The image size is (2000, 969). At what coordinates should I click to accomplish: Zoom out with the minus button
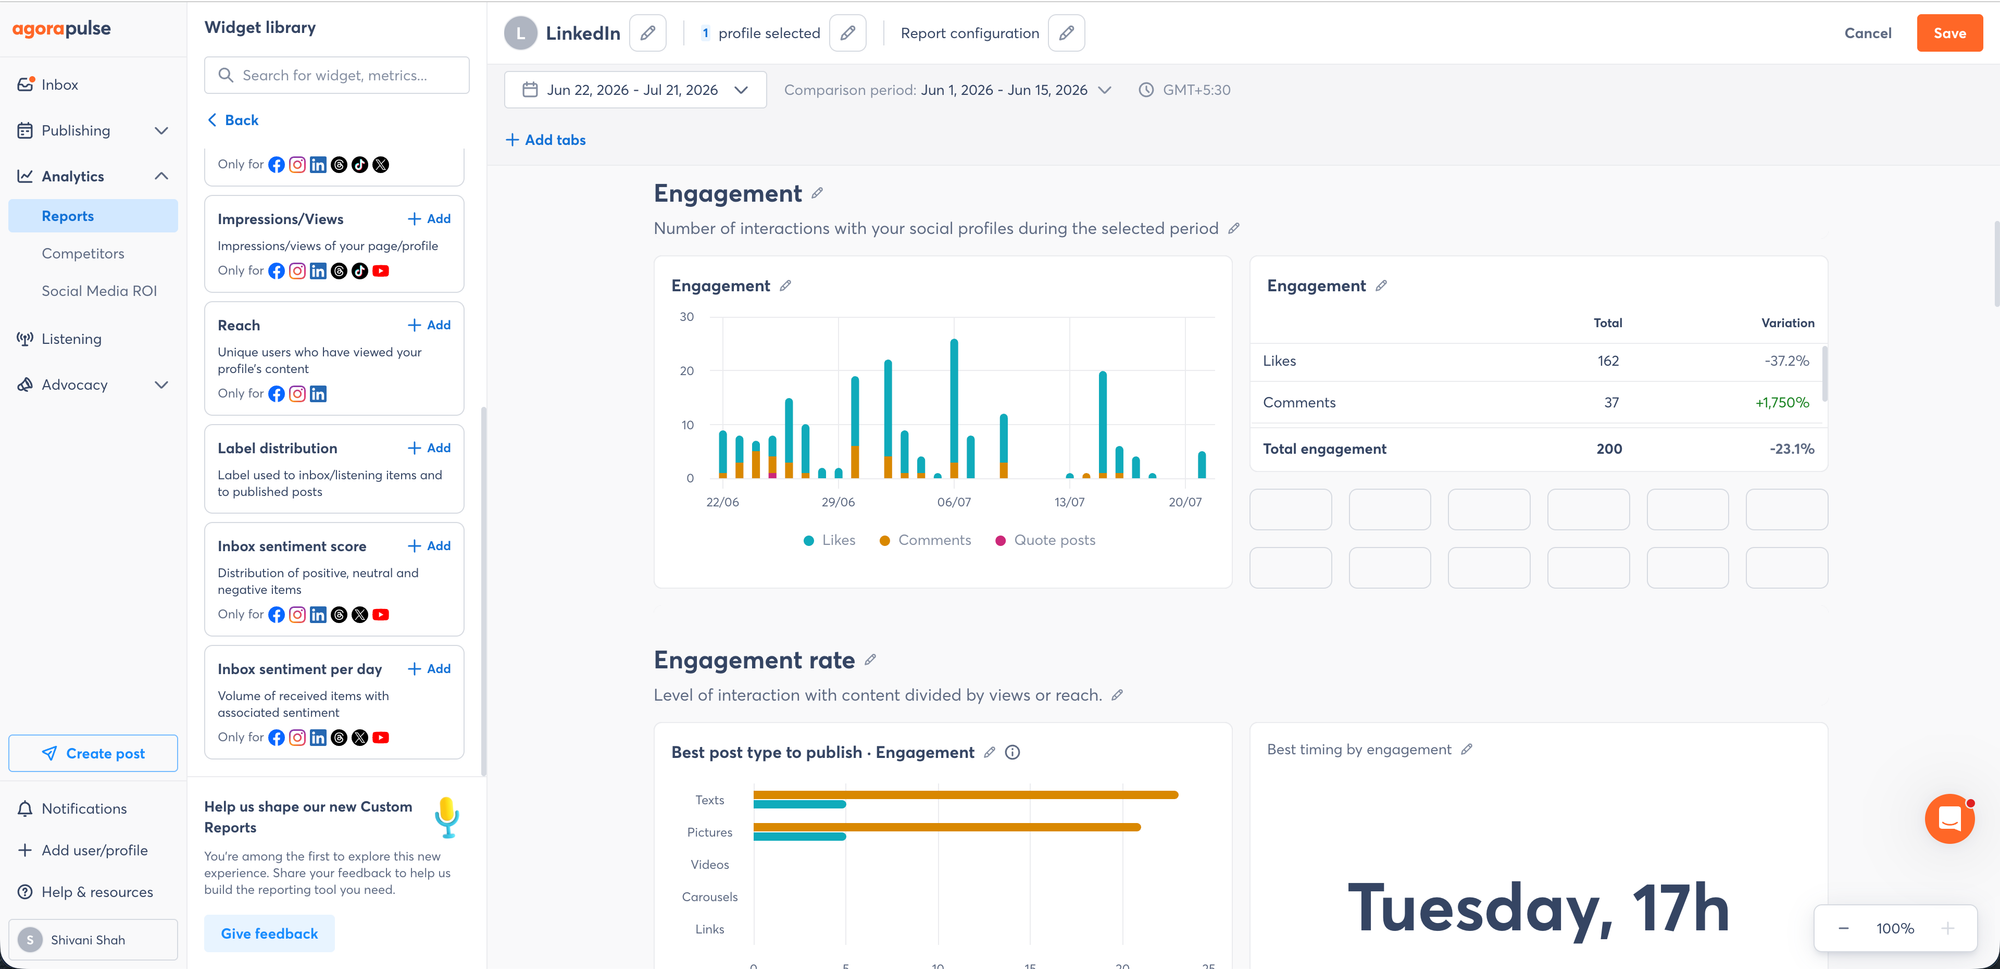1843,929
